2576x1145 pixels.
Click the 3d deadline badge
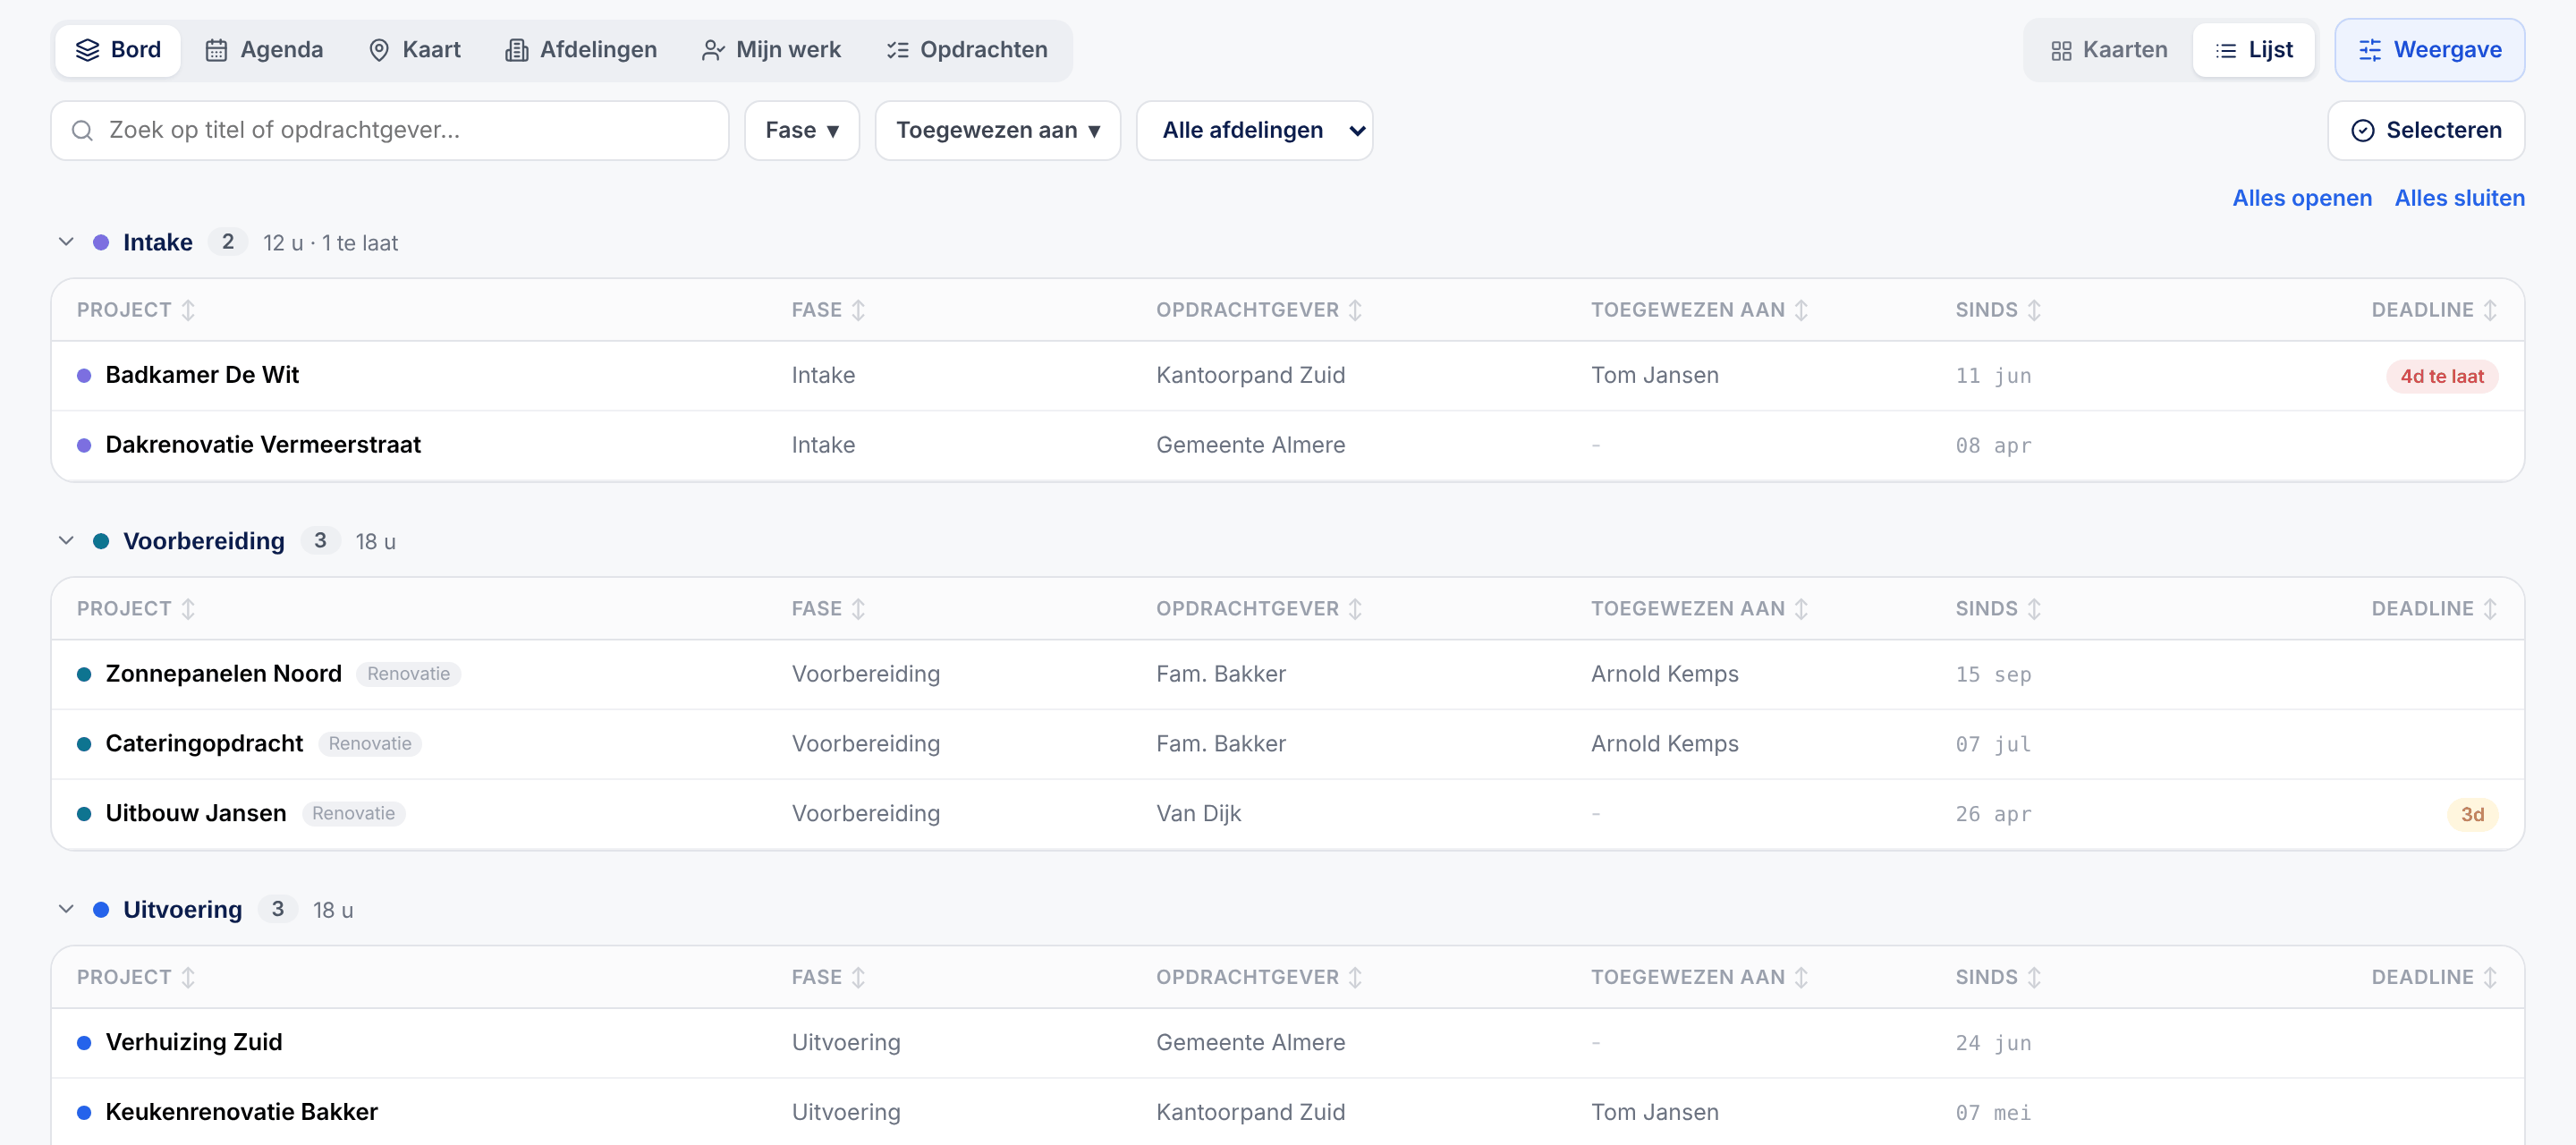coord(2472,815)
